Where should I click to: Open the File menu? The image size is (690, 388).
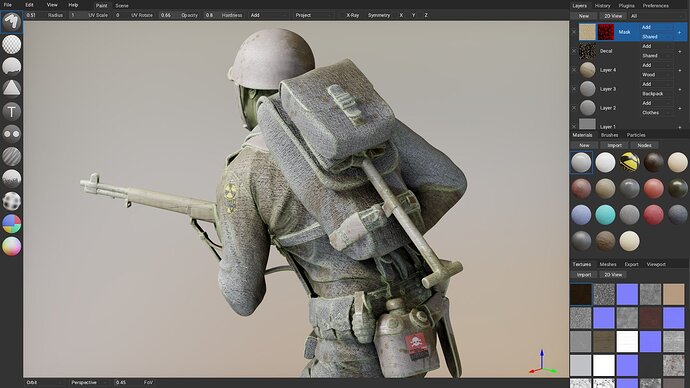[8, 5]
